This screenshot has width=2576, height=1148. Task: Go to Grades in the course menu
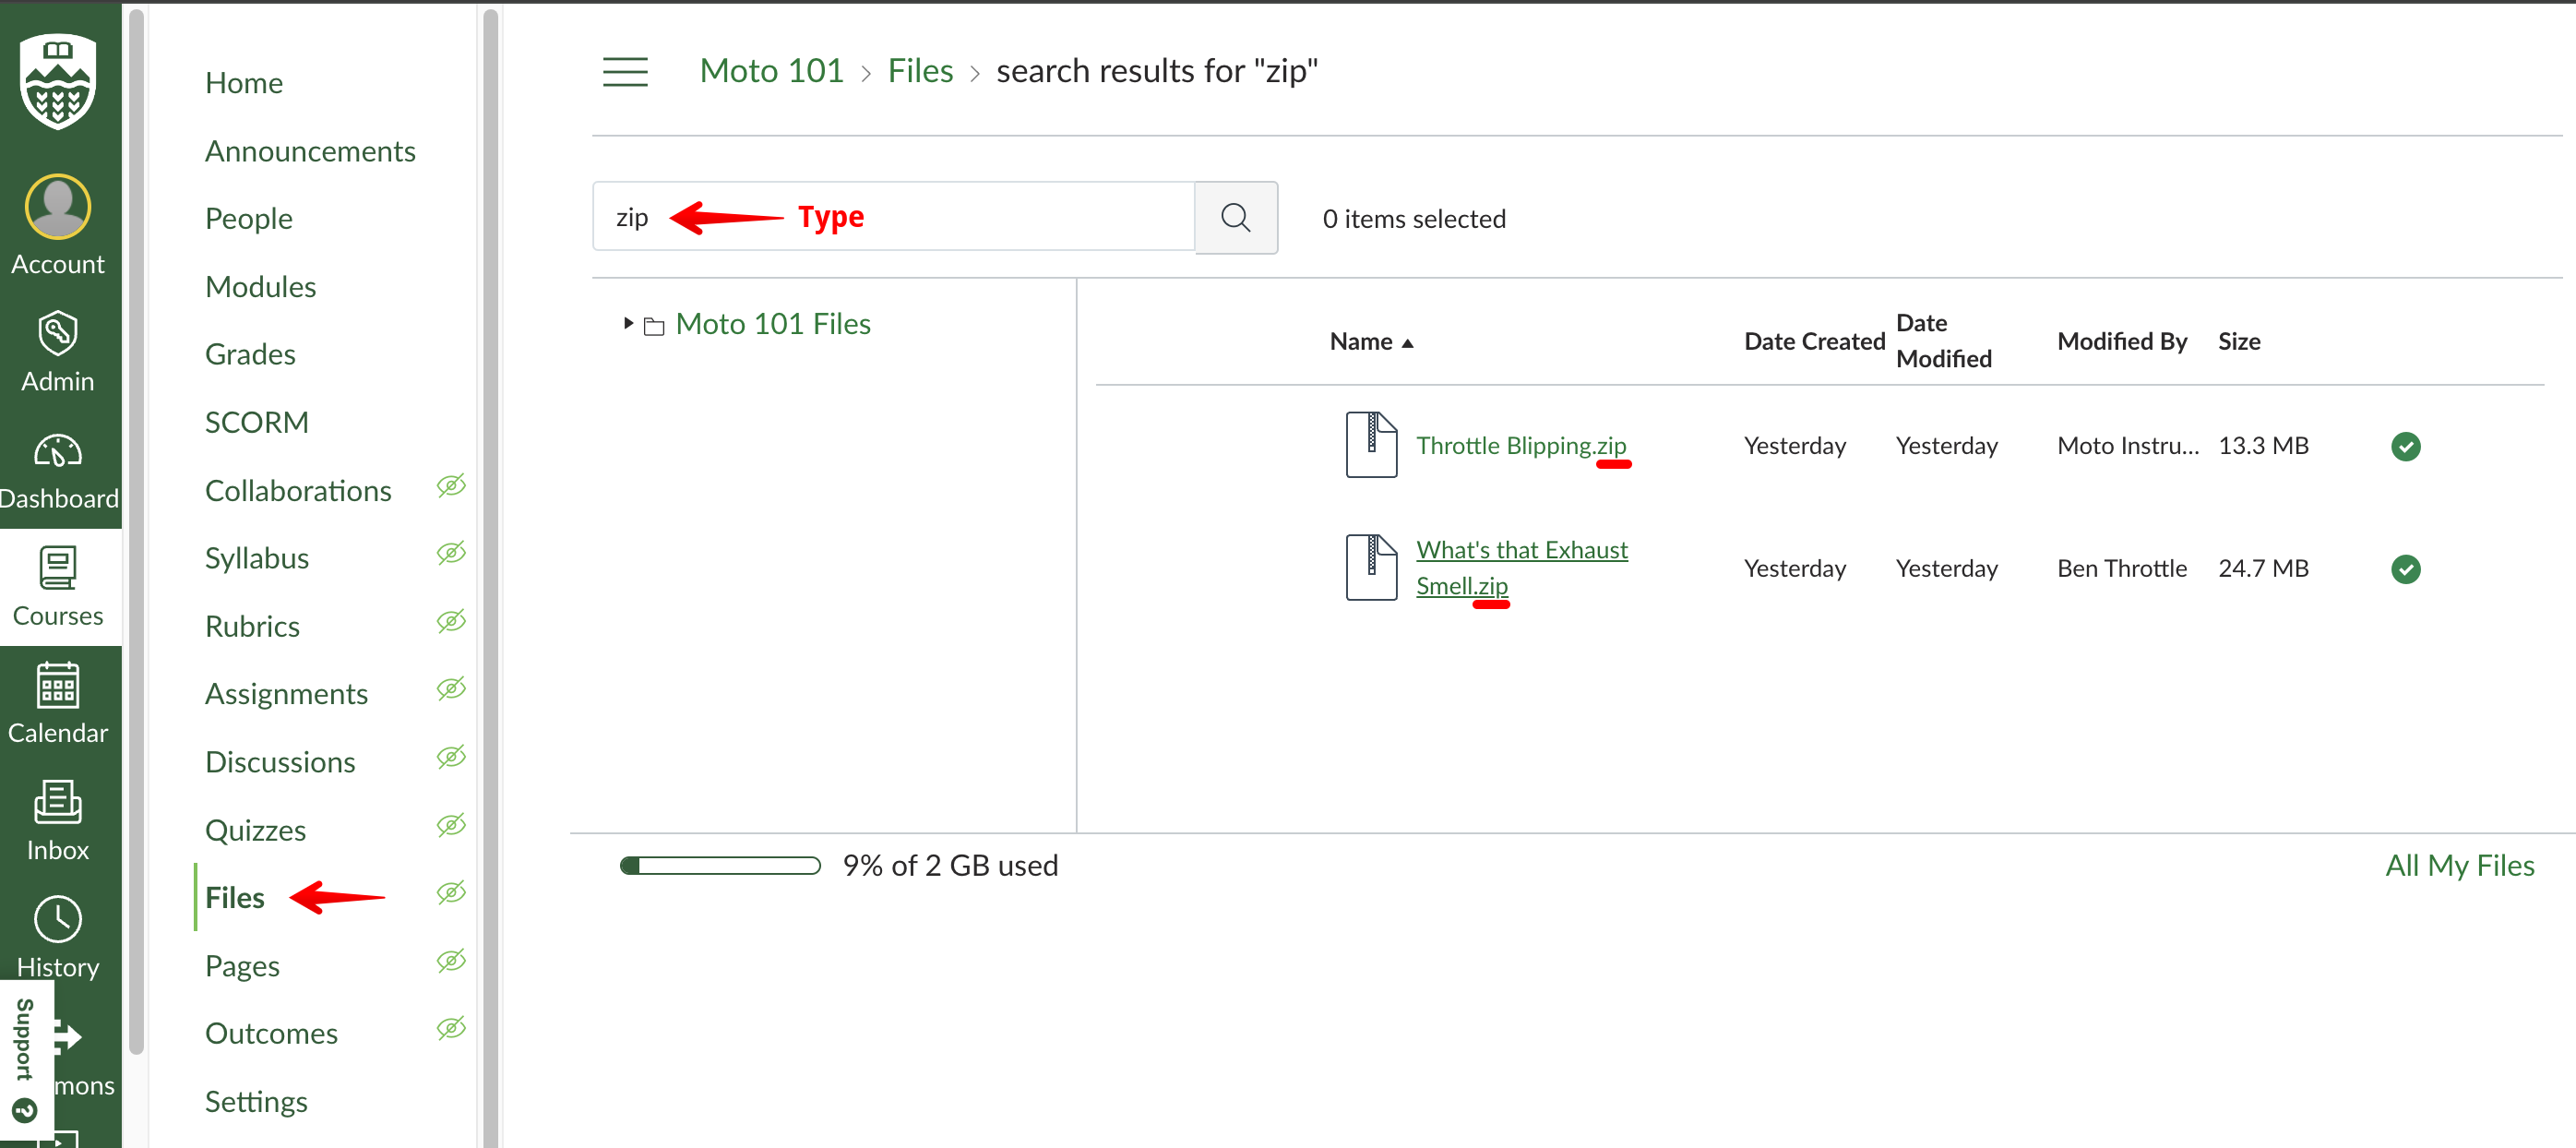[250, 354]
